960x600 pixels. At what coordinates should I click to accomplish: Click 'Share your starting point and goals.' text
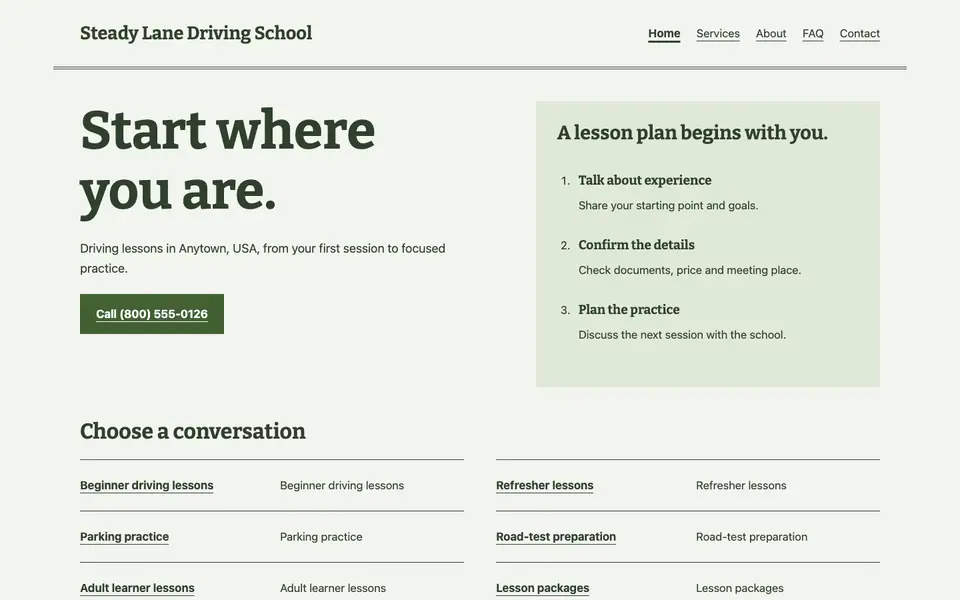click(668, 206)
